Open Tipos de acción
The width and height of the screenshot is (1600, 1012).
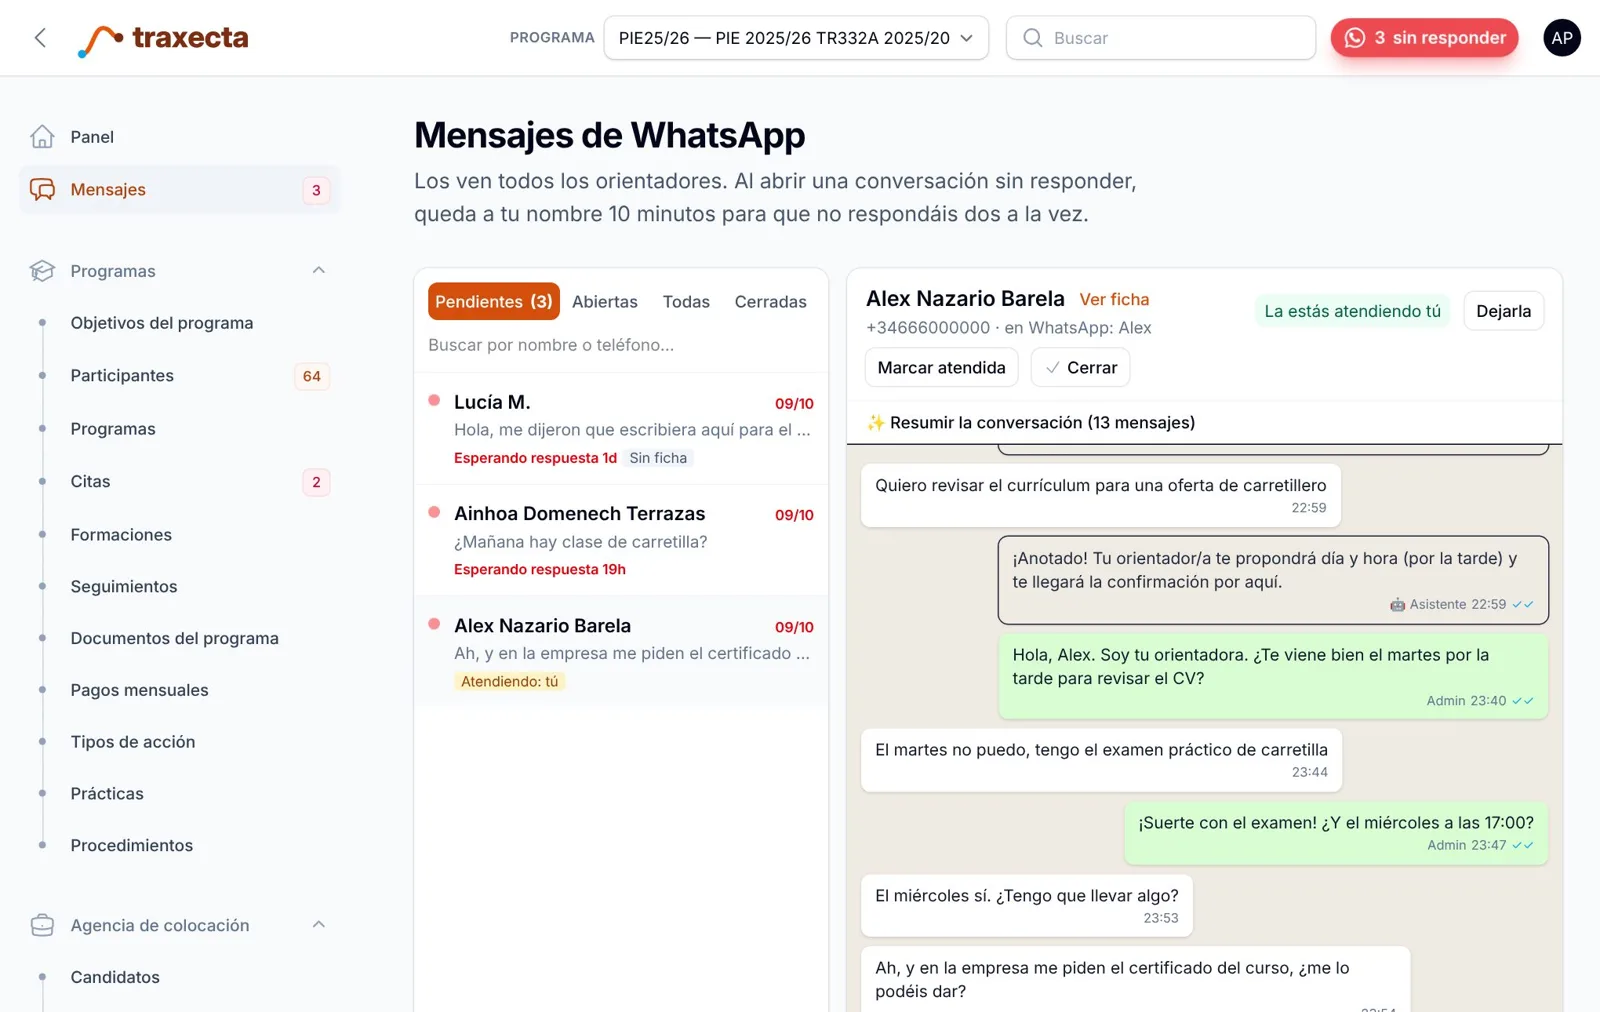pos(133,742)
